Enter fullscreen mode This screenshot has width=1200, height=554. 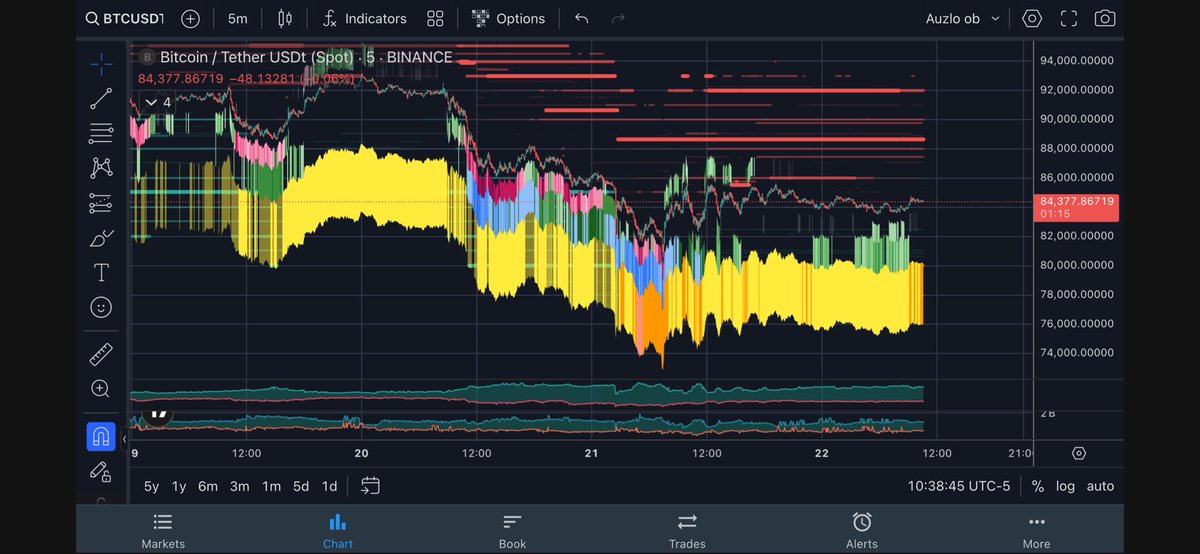pyautogui.click(x=1069, y=18)
